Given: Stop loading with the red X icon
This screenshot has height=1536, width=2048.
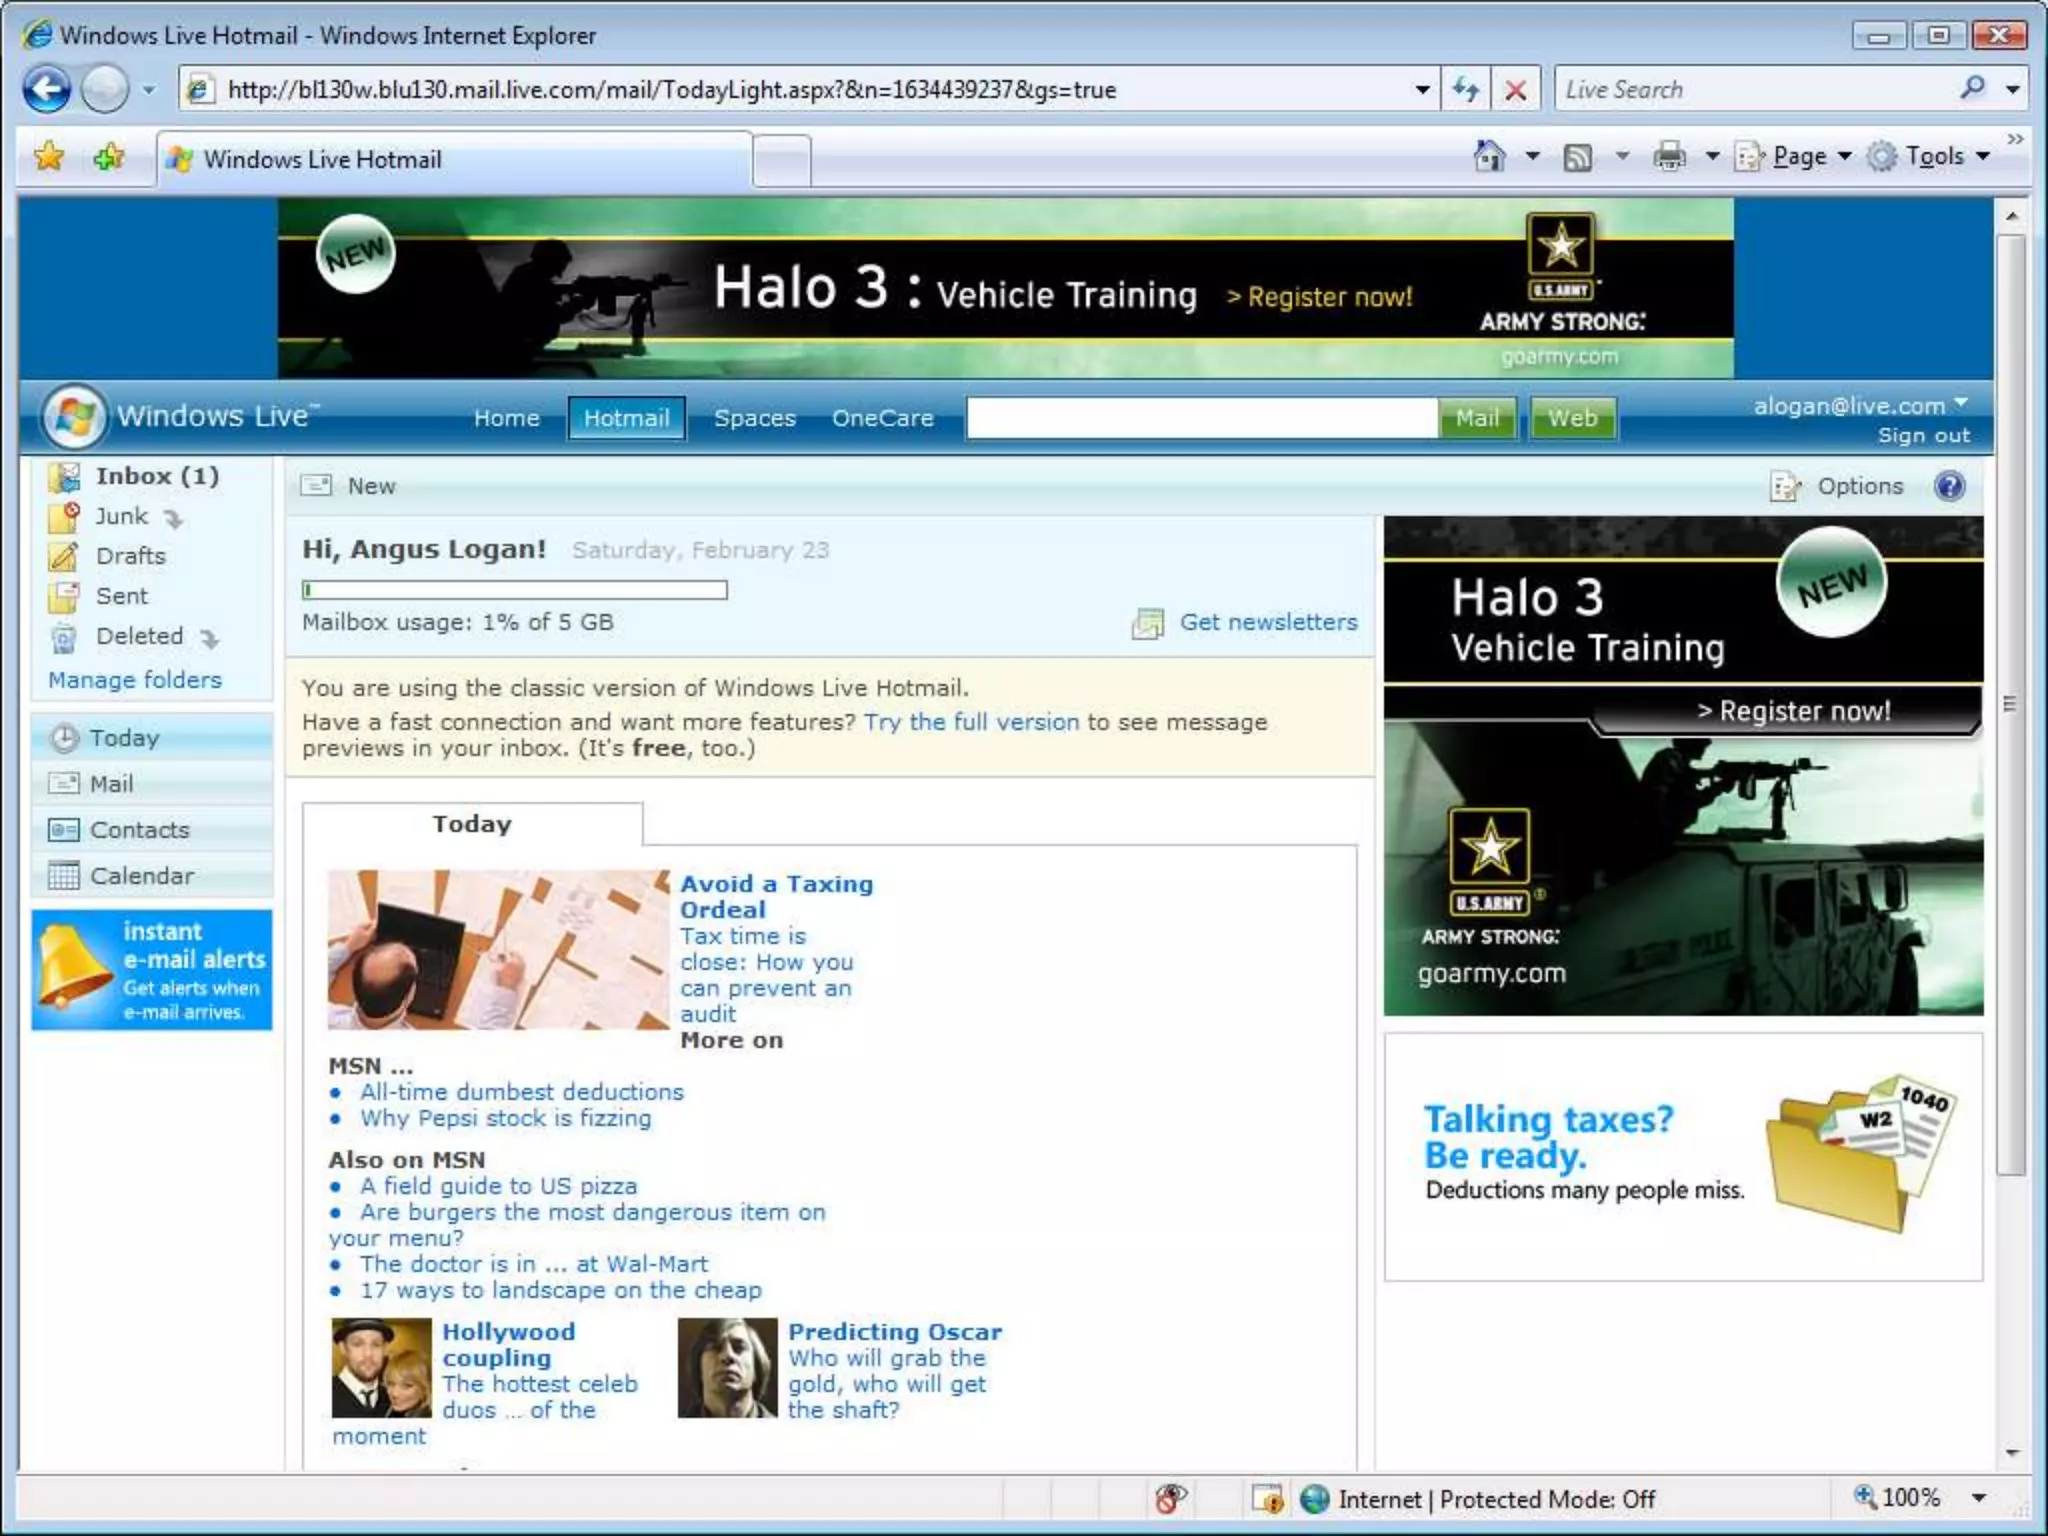Looking at the screenshot, I should click(1516, 90).
